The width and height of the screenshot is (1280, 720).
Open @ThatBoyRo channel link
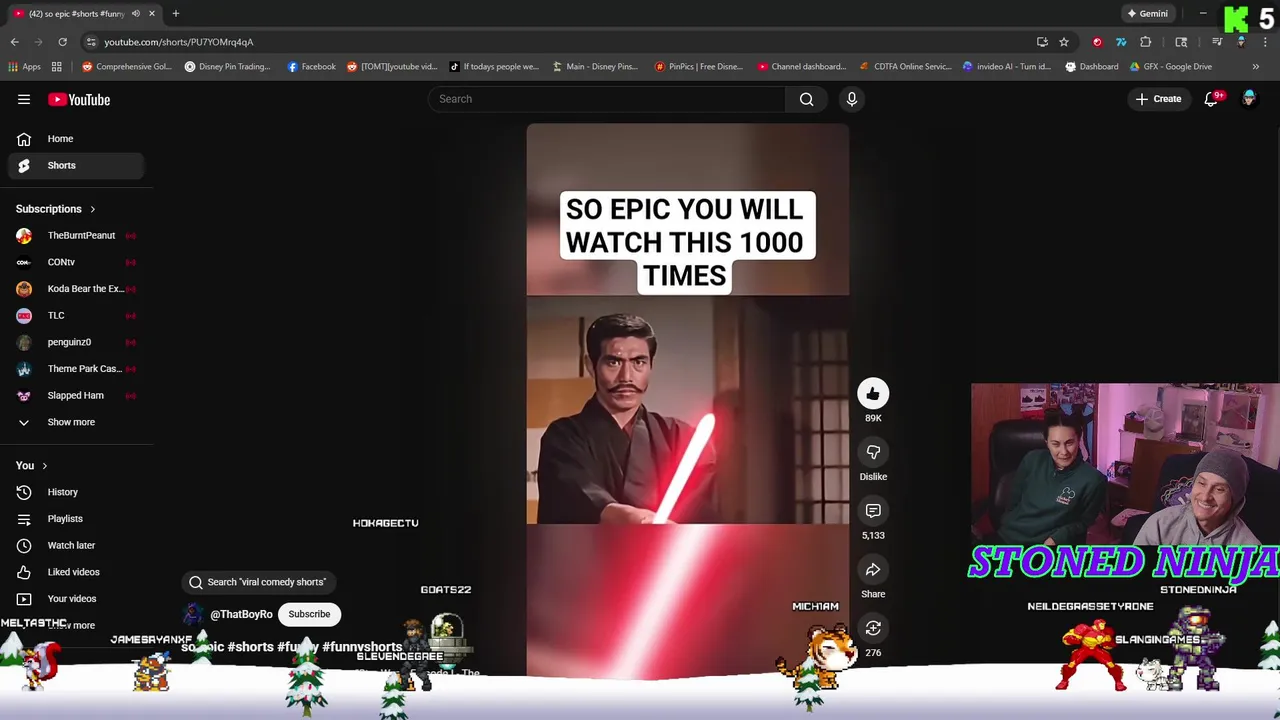coord(241,615)
